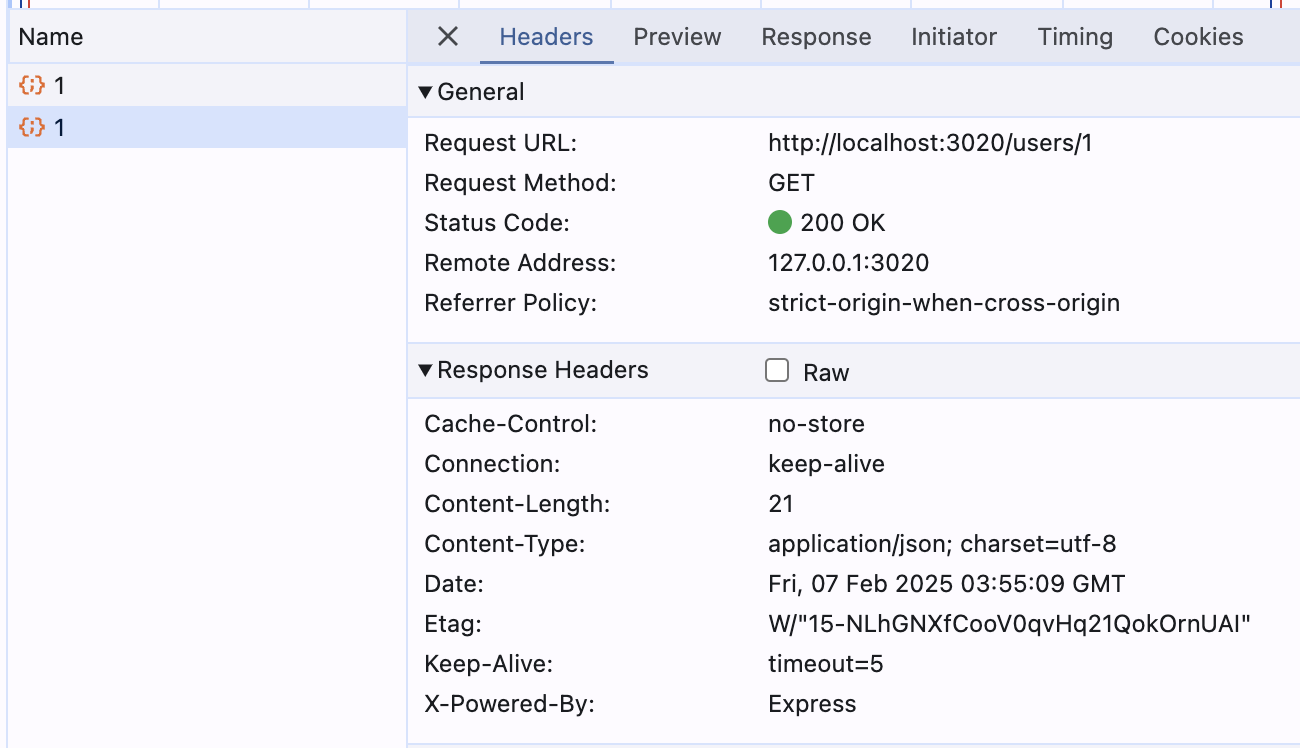Open the Cookies tab
The image size is (1300, 748).
[x=1198, y=37]
